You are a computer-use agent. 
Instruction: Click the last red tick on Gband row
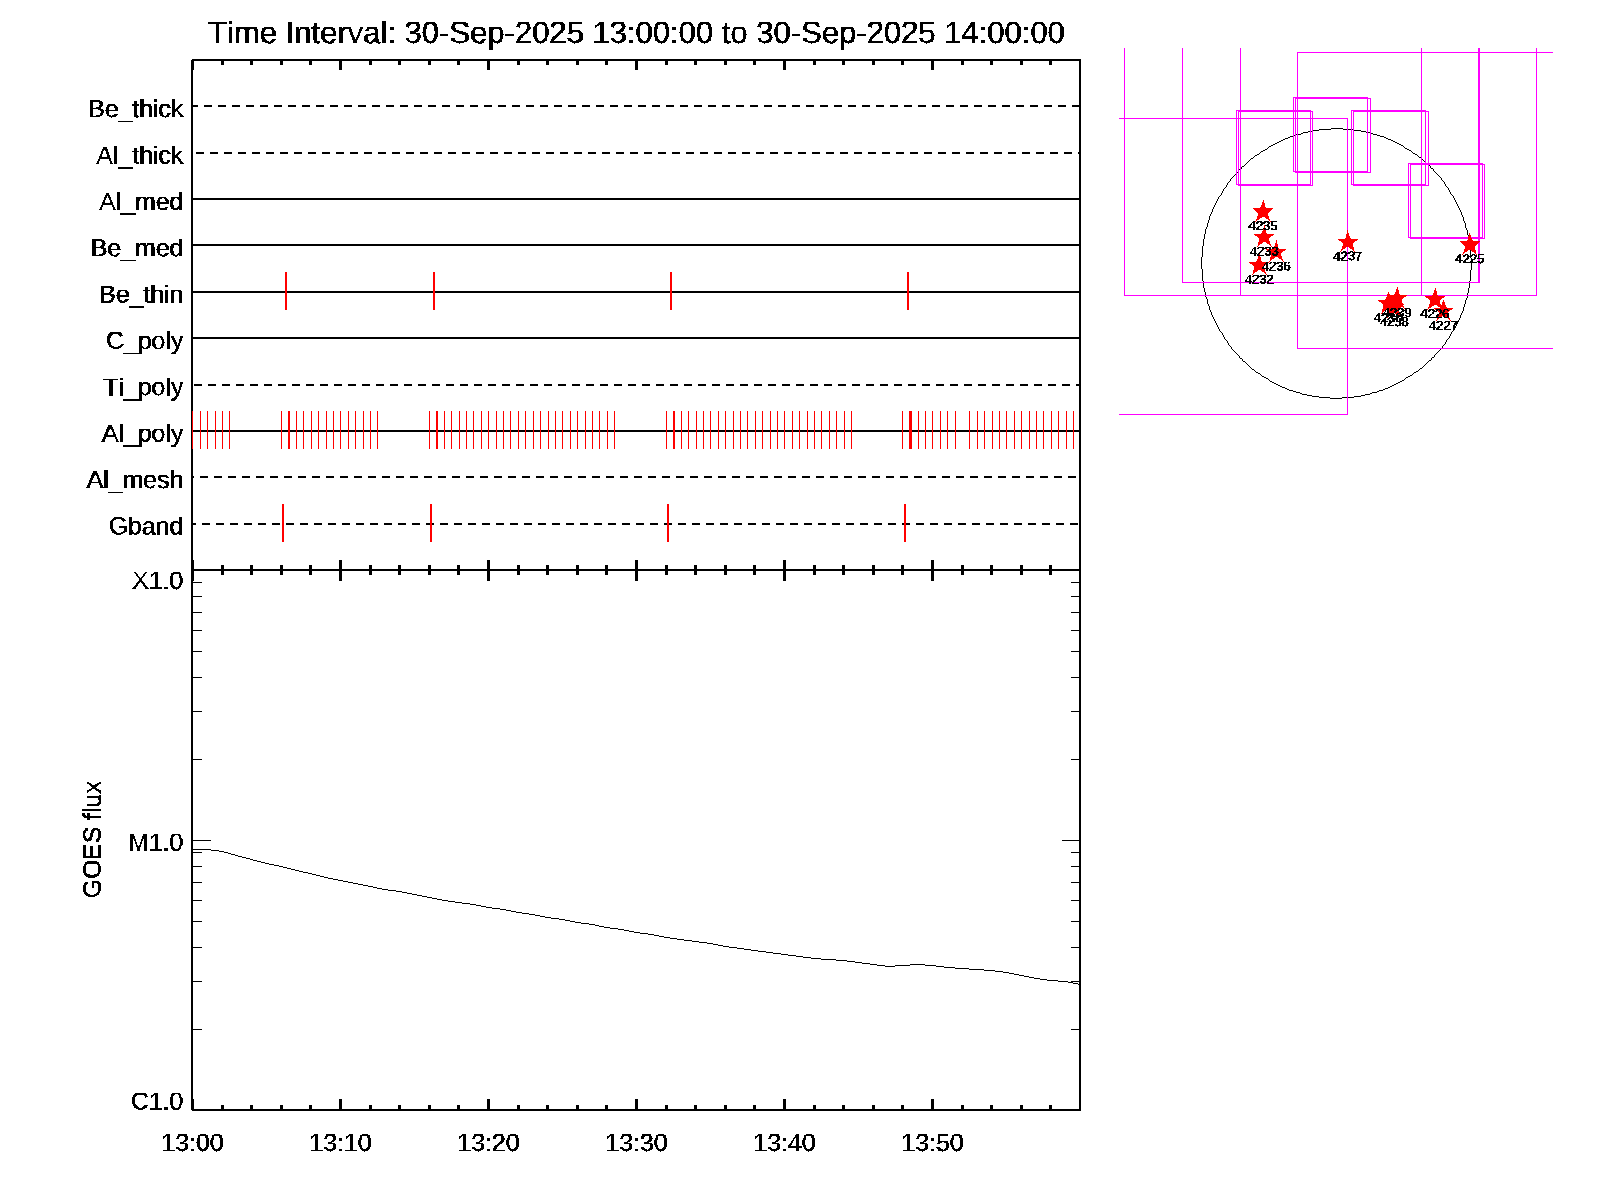(x=905, y=523)
